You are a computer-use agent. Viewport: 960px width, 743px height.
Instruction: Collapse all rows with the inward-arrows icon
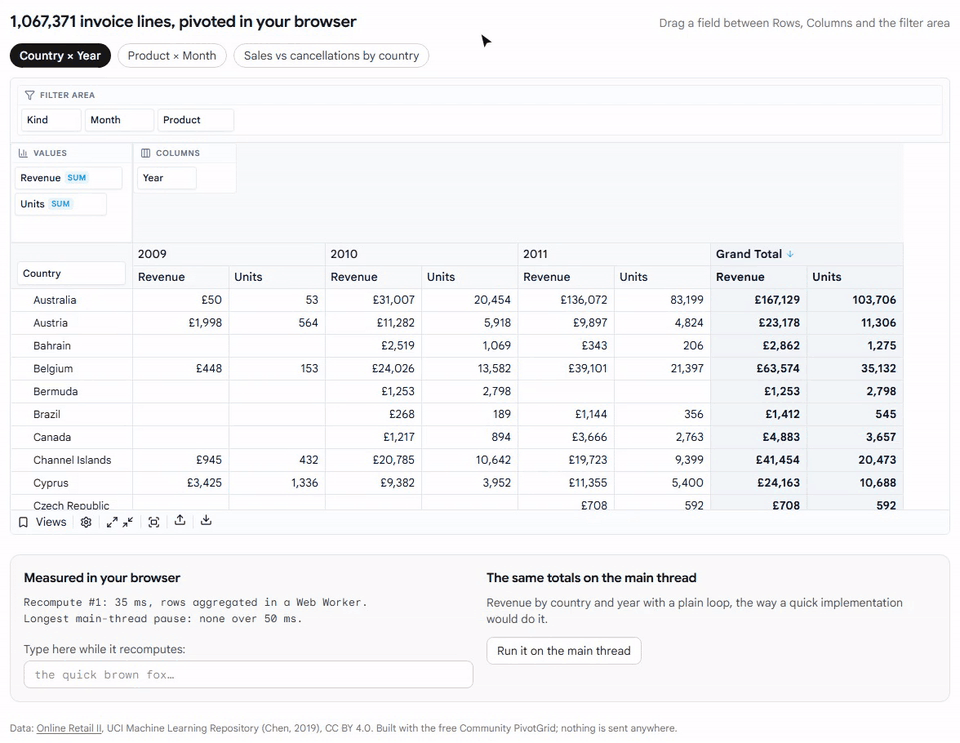[x=127, y=522]
